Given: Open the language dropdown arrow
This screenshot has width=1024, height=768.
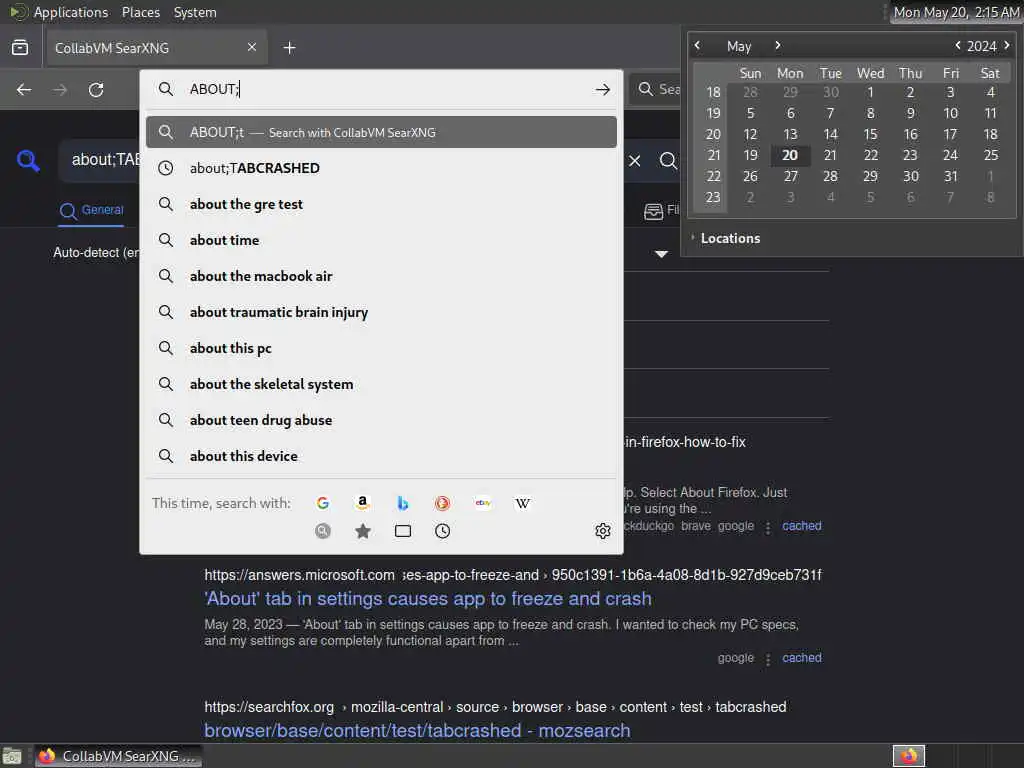Looking at the screenshot, I should click(662, 254).
